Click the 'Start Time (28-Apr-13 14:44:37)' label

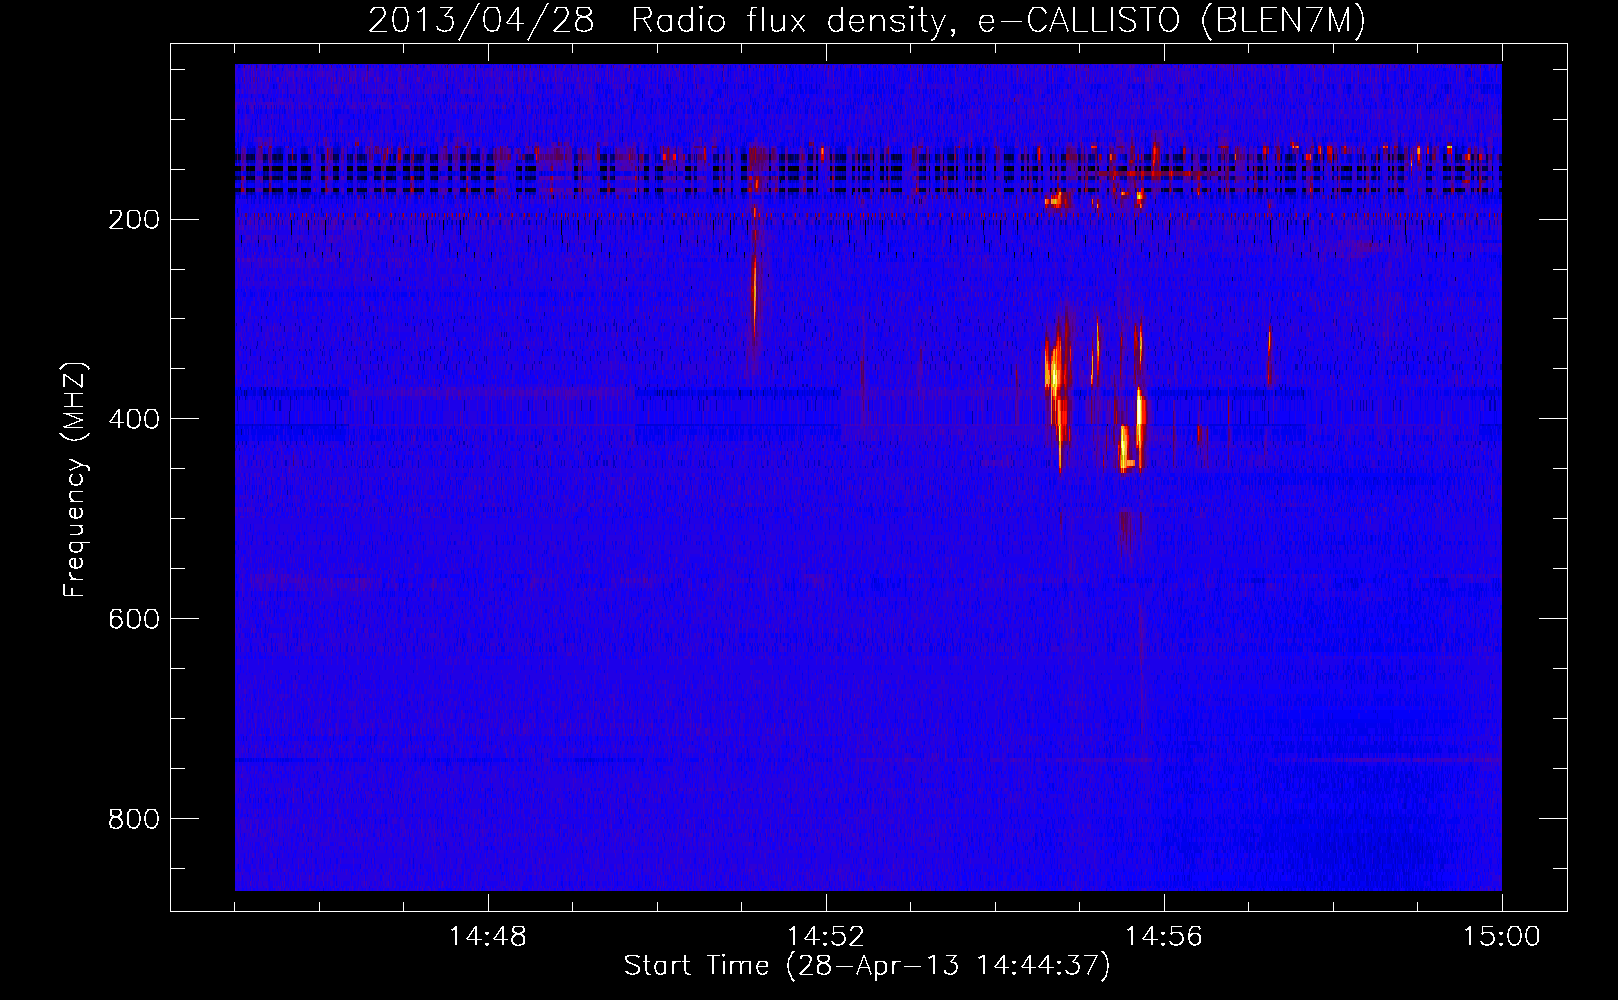click(x=867, y=966)
